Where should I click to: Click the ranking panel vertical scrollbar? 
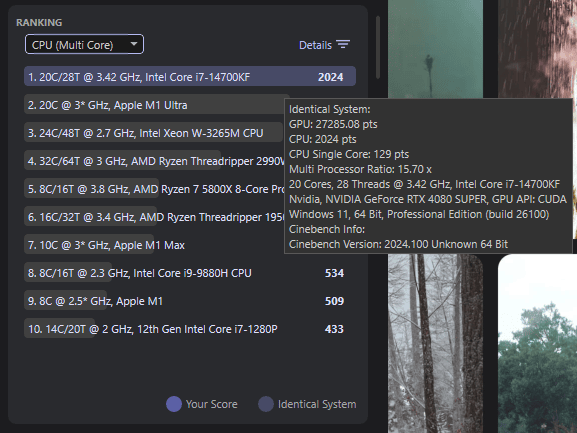pyautogui.click(x=378, y=47)
